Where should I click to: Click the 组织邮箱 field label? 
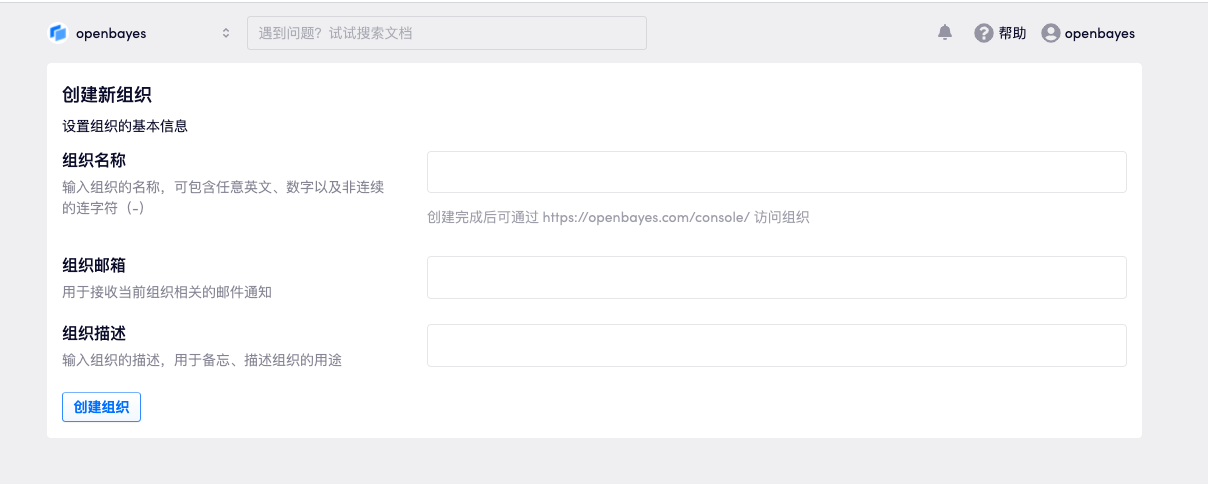click(x=94, y=265)
